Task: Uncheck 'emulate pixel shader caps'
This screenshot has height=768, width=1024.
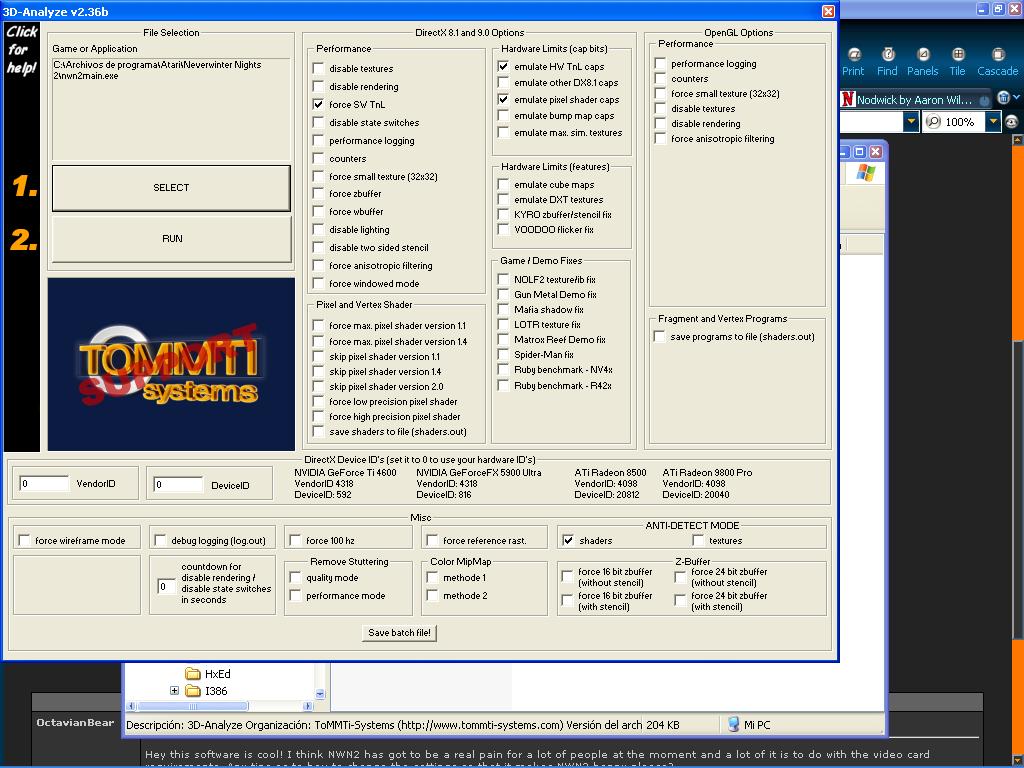Action: point(504,100)
